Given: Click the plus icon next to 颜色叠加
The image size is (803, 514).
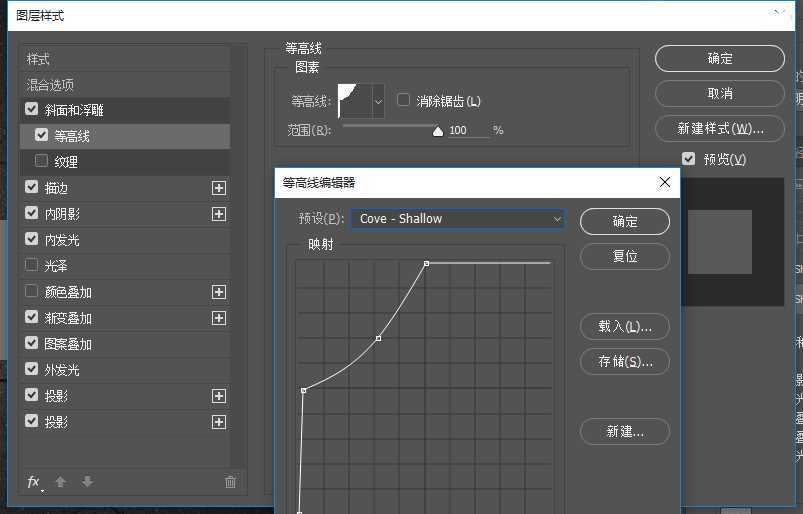Looking at the screenshot, I should pos(219,292).
